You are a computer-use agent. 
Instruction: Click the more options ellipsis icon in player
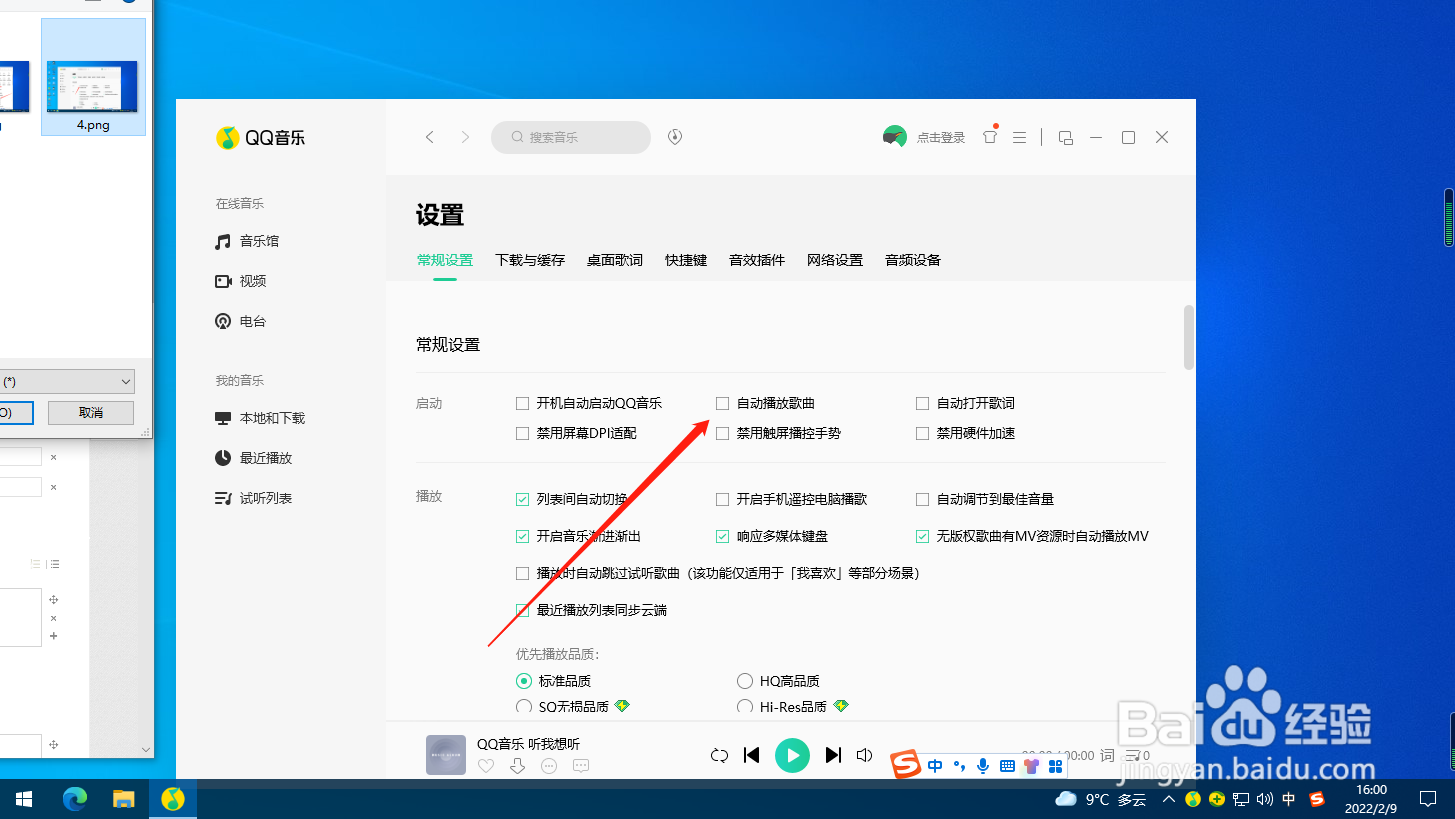click(549, 766)
